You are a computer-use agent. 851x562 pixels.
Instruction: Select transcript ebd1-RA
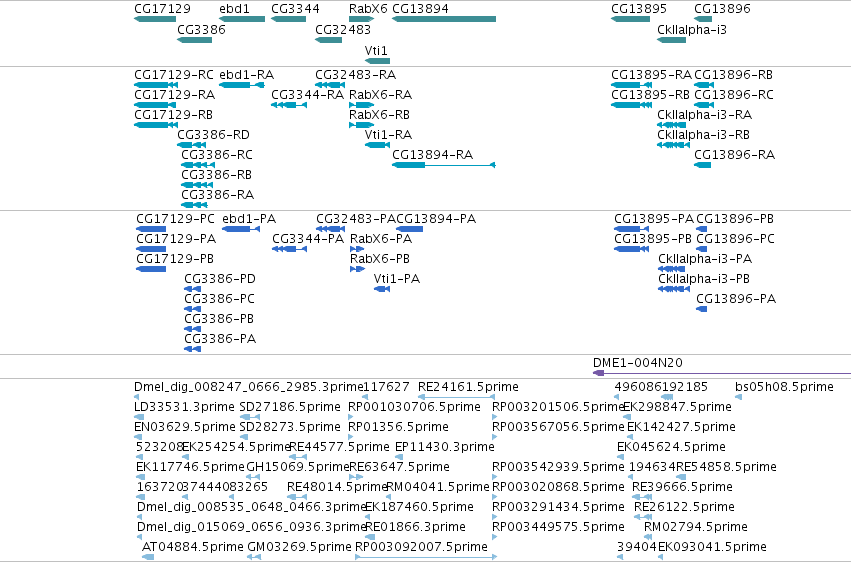242,85
